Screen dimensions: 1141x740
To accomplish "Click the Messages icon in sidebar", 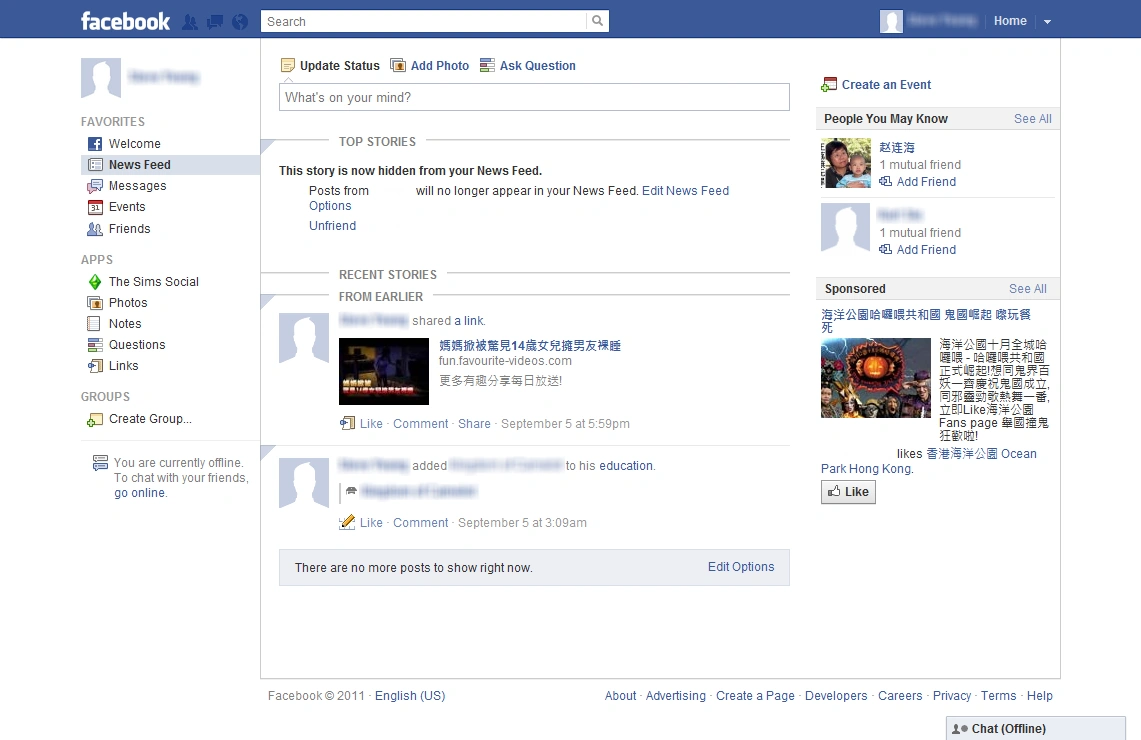I will tap(95, 186).
